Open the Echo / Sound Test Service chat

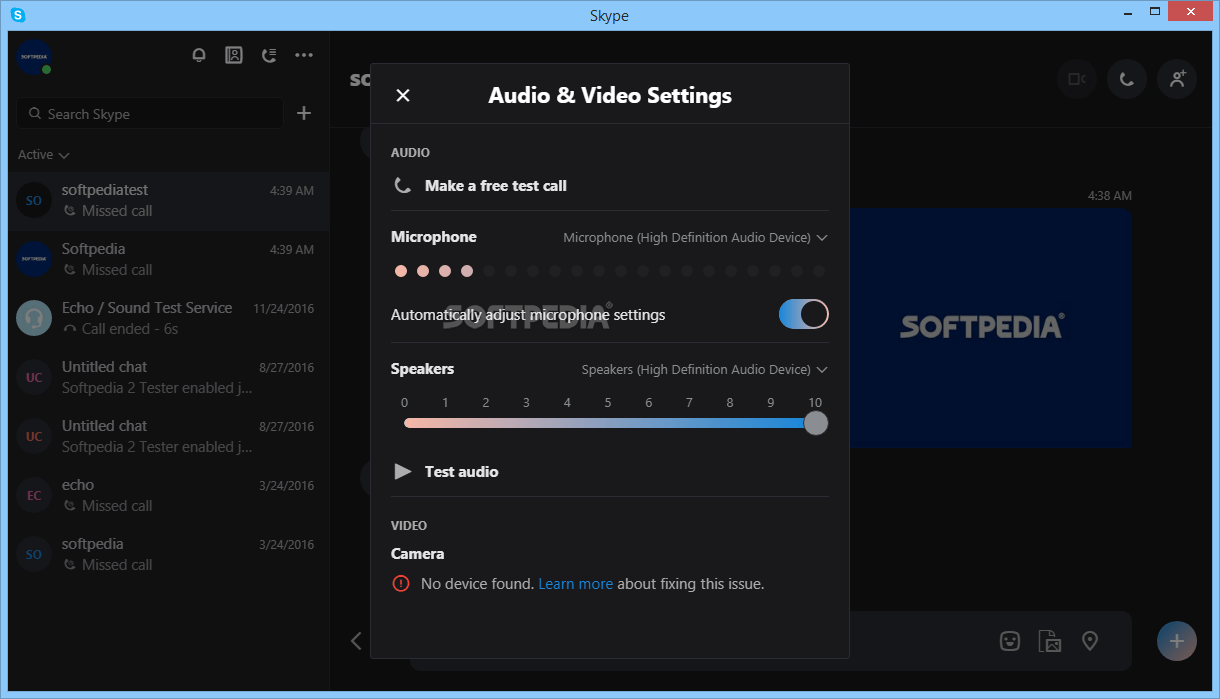169,318
